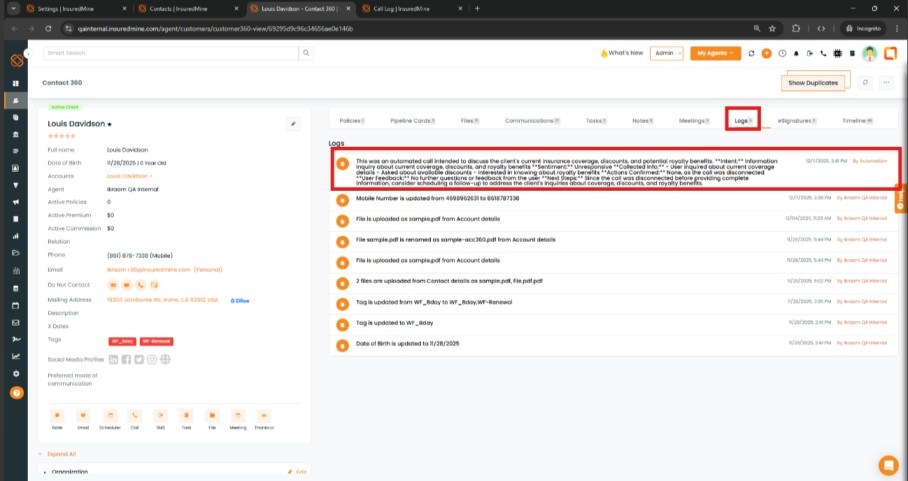Switch to the eSignatures tab
Image resolution: width=908 pixels, height=481 pixels.
pyautogui.click(x=796, y=120)
